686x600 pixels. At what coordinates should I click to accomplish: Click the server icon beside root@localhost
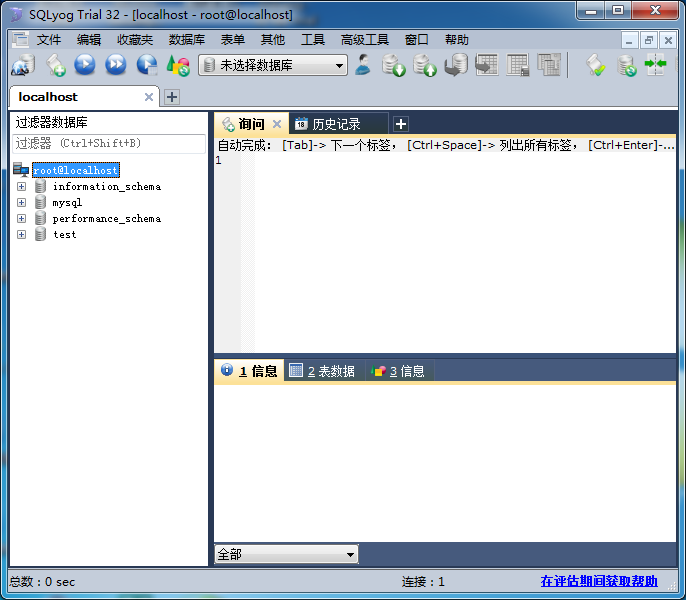[21, 170]
